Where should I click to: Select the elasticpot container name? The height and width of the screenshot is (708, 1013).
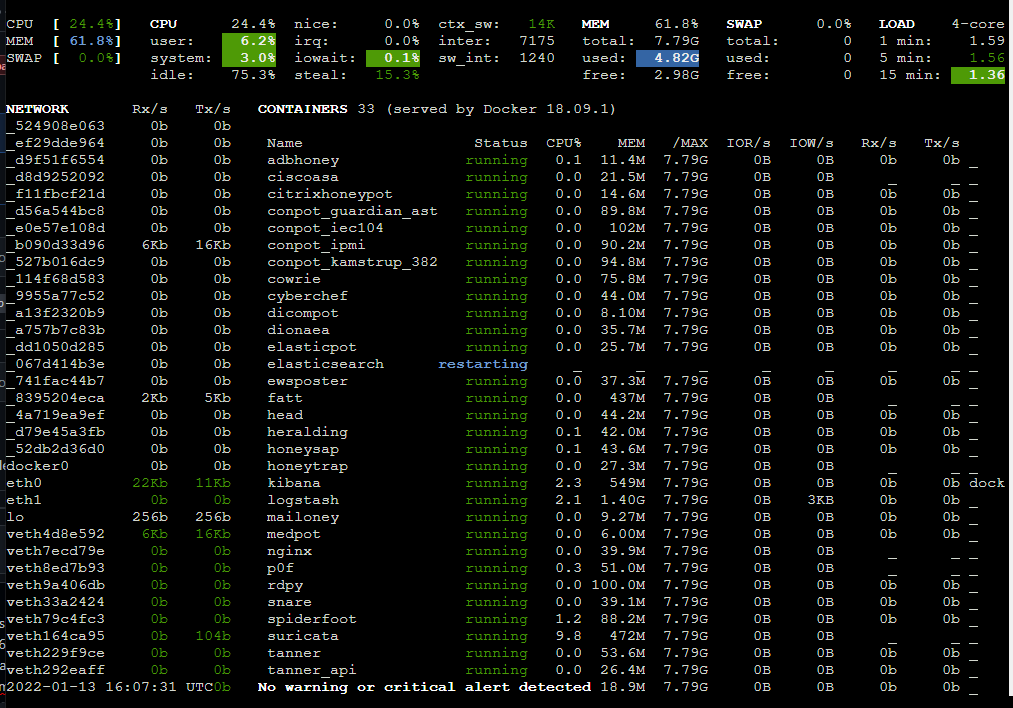coord(311,347)
